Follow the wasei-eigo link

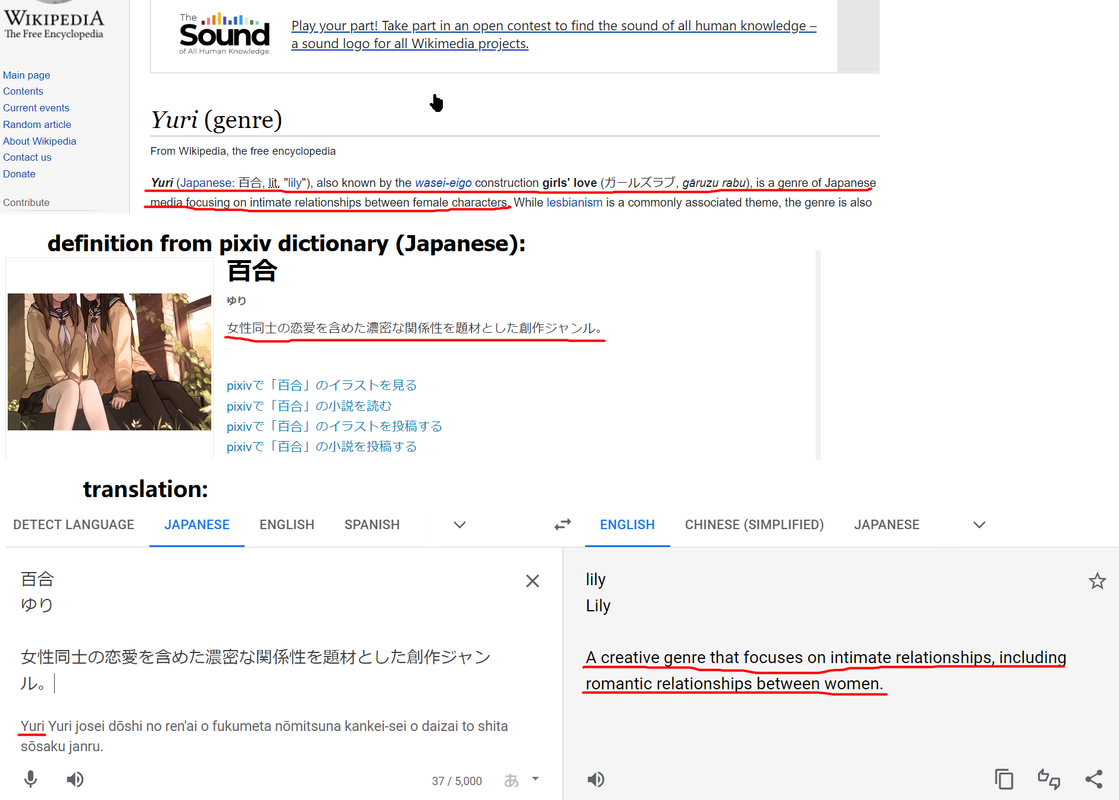[443, 183]
